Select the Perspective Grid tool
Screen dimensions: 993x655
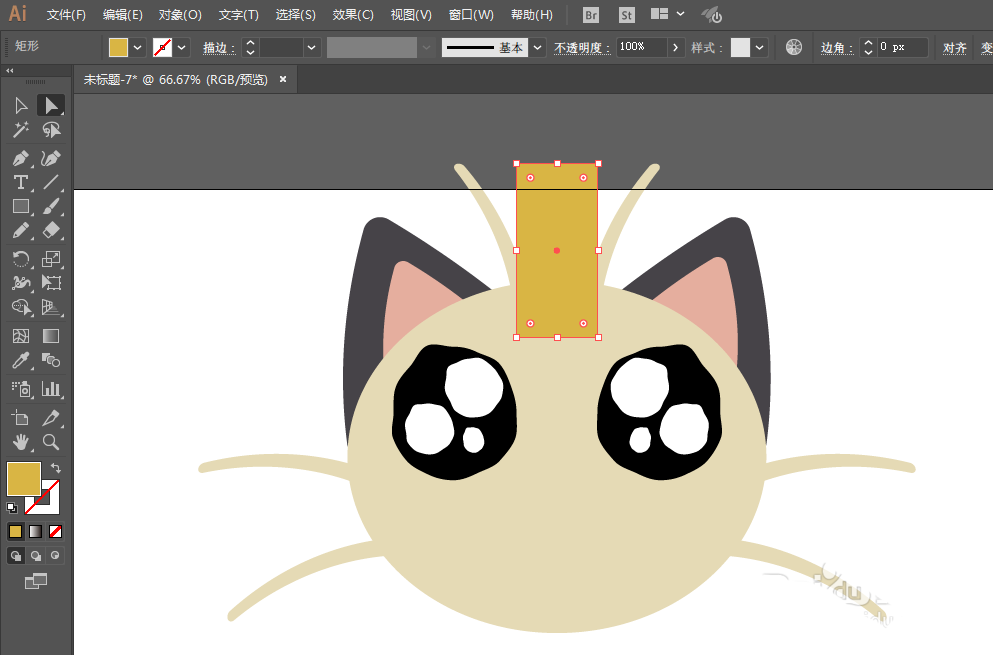pos(51,307)
